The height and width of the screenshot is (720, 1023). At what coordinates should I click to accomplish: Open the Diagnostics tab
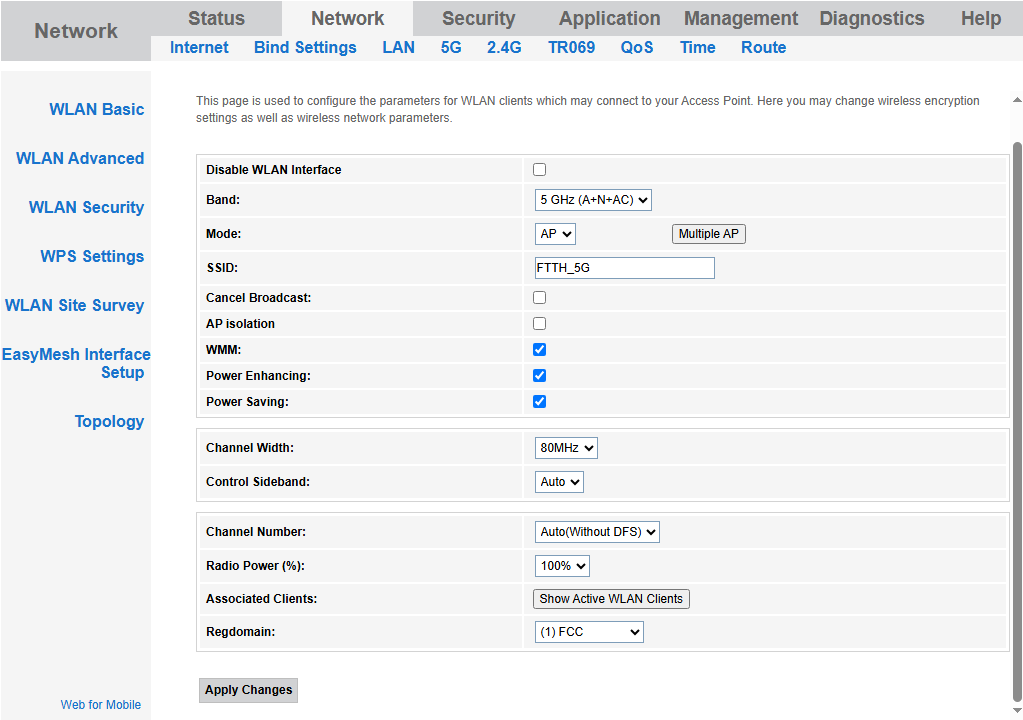tap(871, 19)
